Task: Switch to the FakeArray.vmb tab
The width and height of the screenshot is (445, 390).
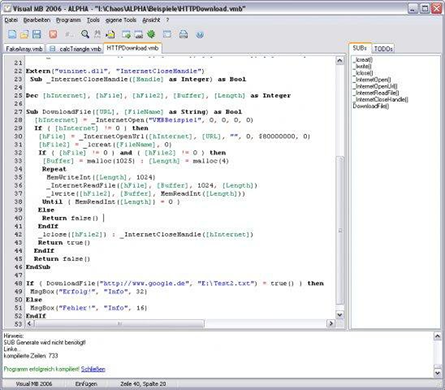Action: click(x=24, y=49)
